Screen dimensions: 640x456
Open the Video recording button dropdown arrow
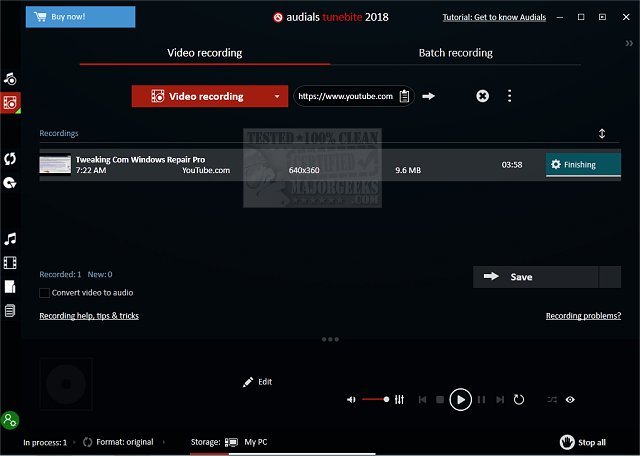tap(277, 97)
